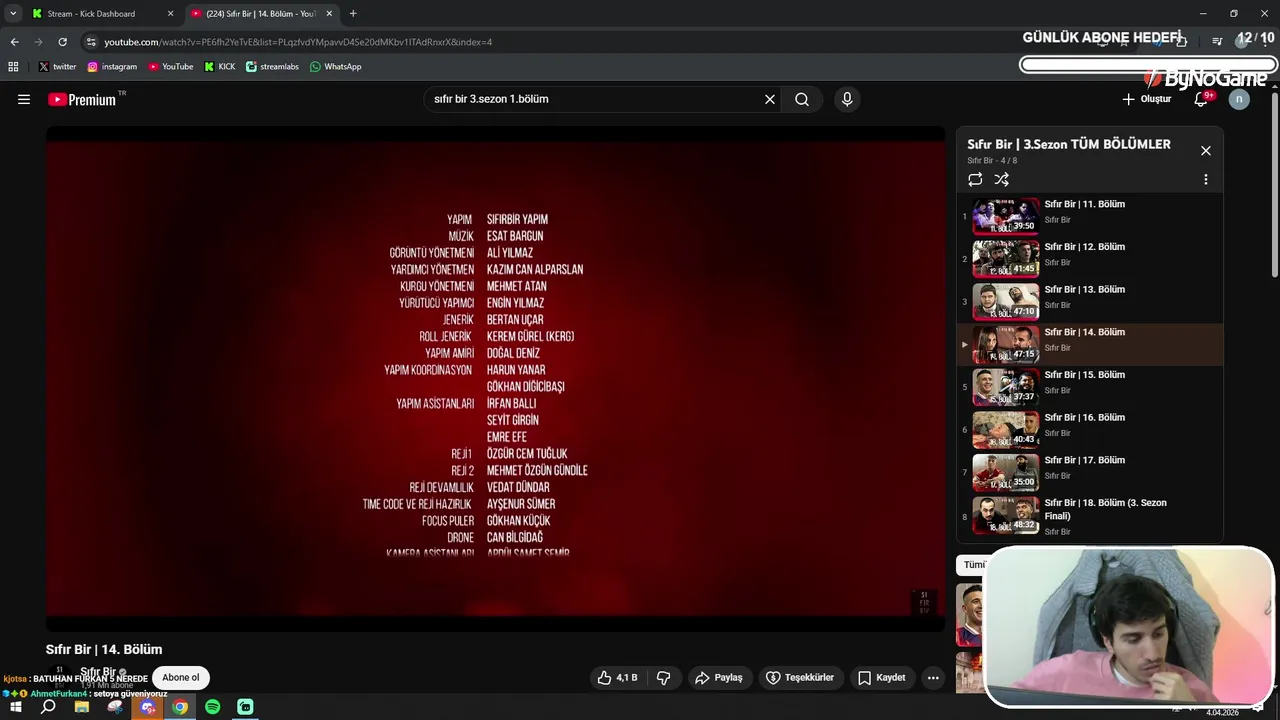1280x720 pixels.
Task: Open Sıfır Bir 13. Bölüm thumbnail
Action: tap(1006, 301)
